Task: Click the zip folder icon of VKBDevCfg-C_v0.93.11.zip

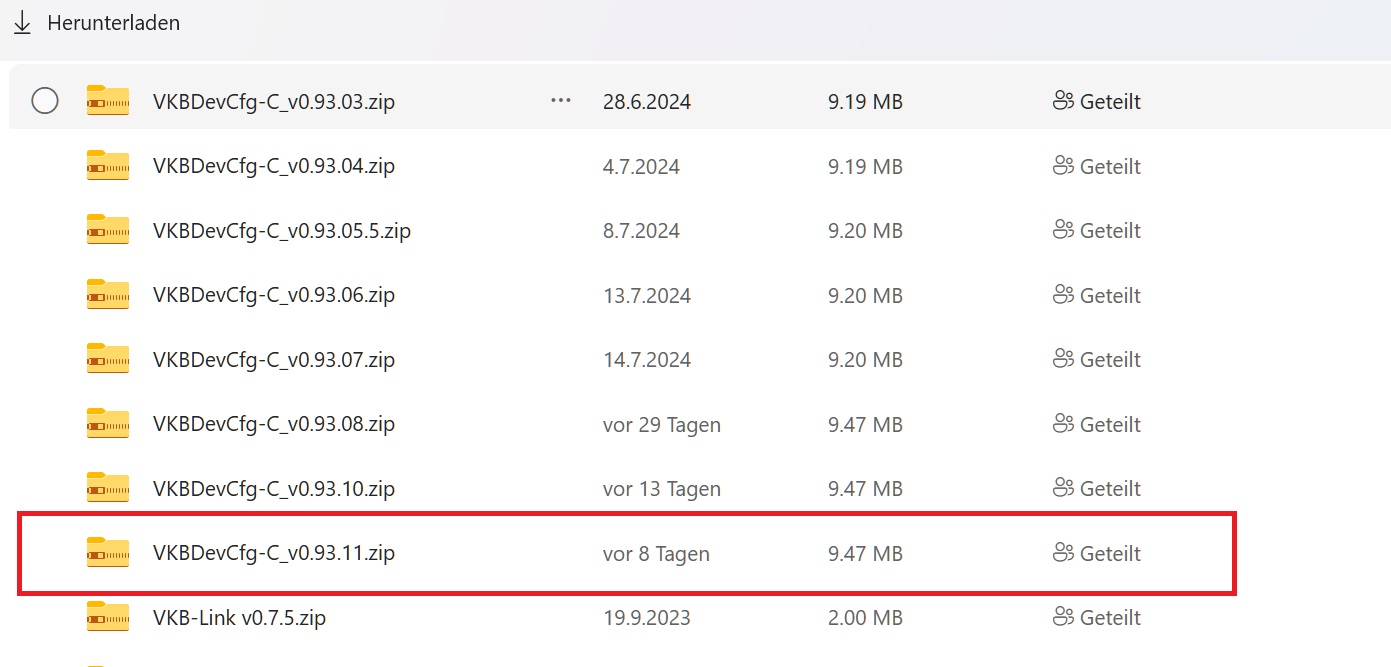Action: 108,553
